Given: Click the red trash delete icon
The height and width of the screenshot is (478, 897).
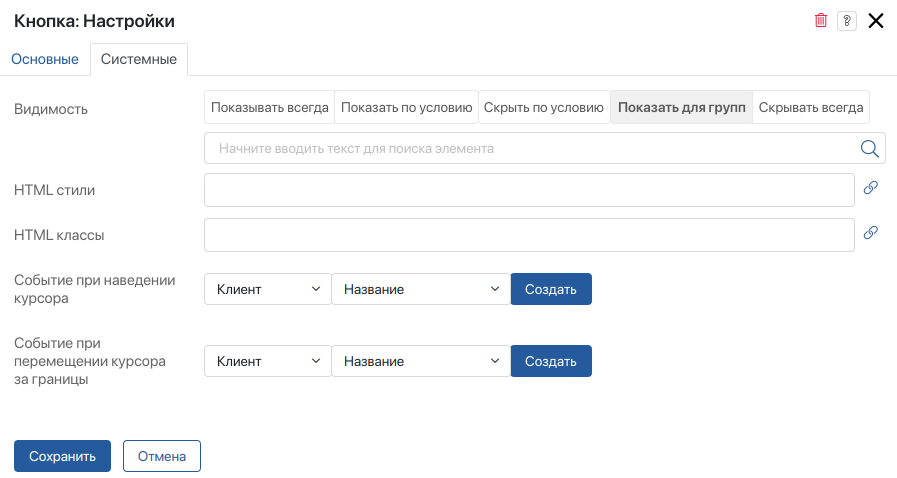Looking at the screenshot, I should tap(821, 21).
